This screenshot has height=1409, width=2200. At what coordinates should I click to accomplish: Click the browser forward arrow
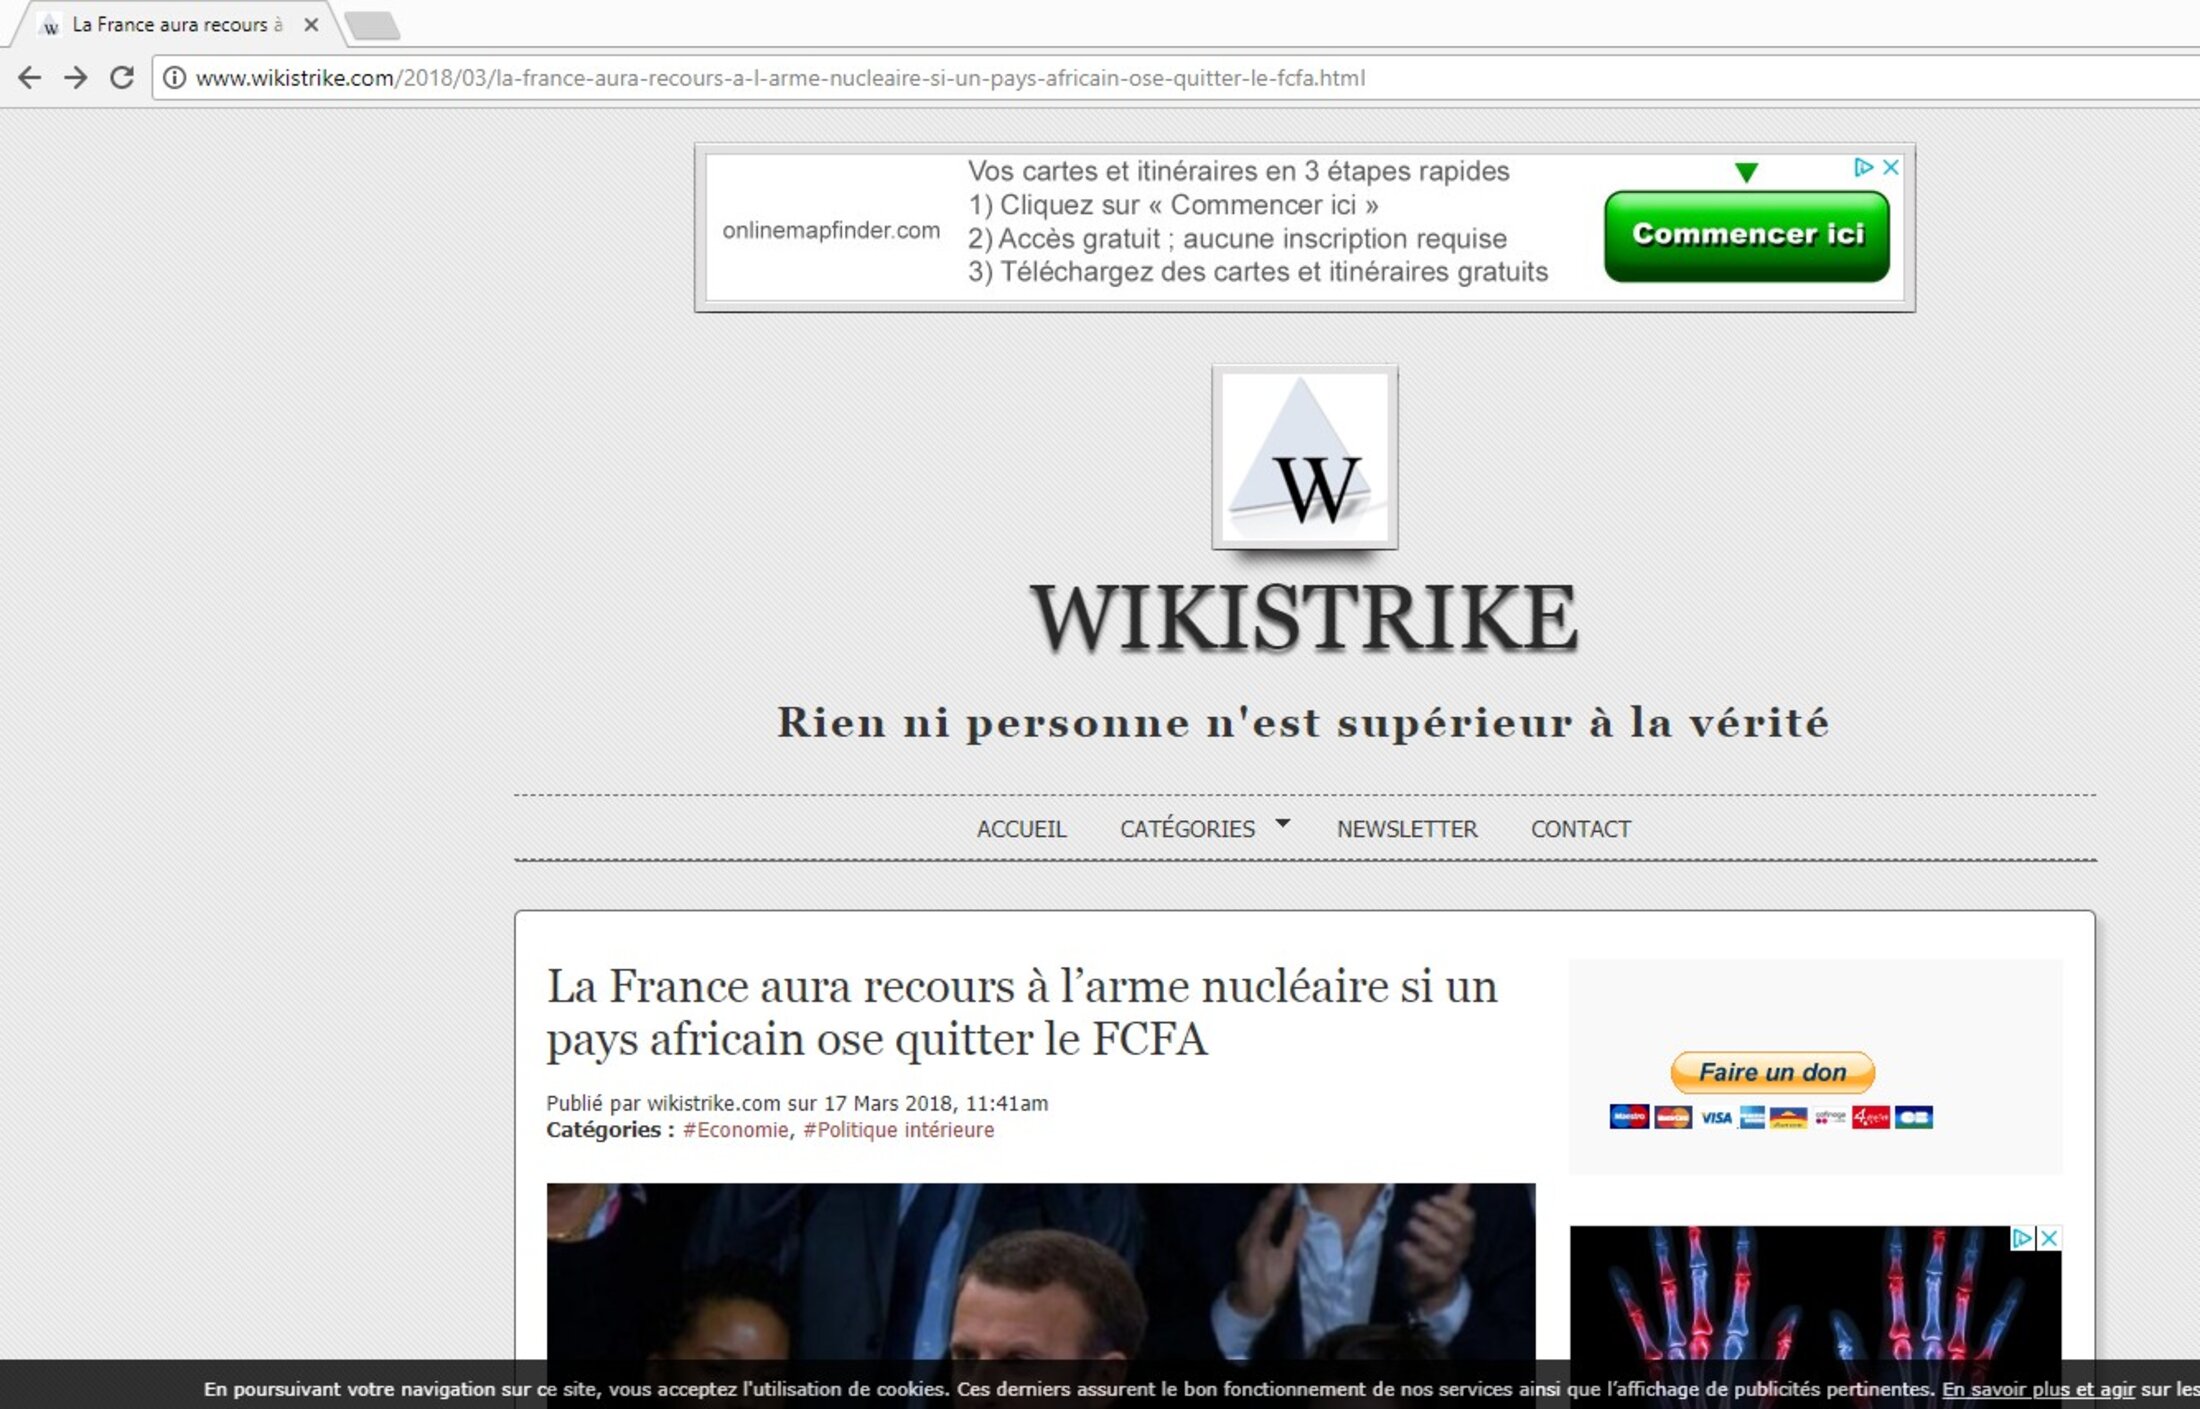click(76, 77)
